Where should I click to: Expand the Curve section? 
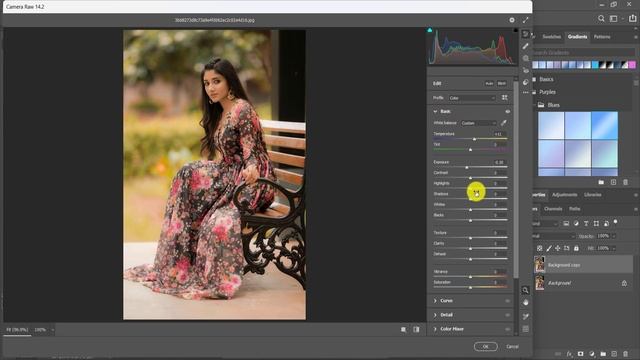(435, 301)
